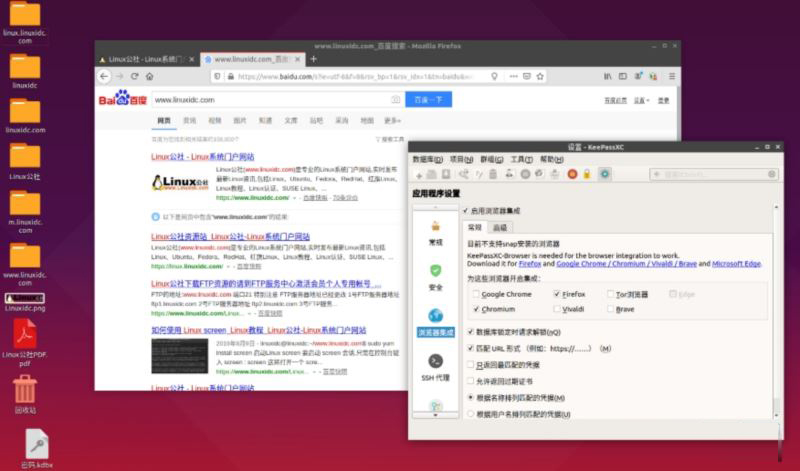
Task: Toggle 匹配 URL 形式 checkbox
Action: (x=470, y=348)
